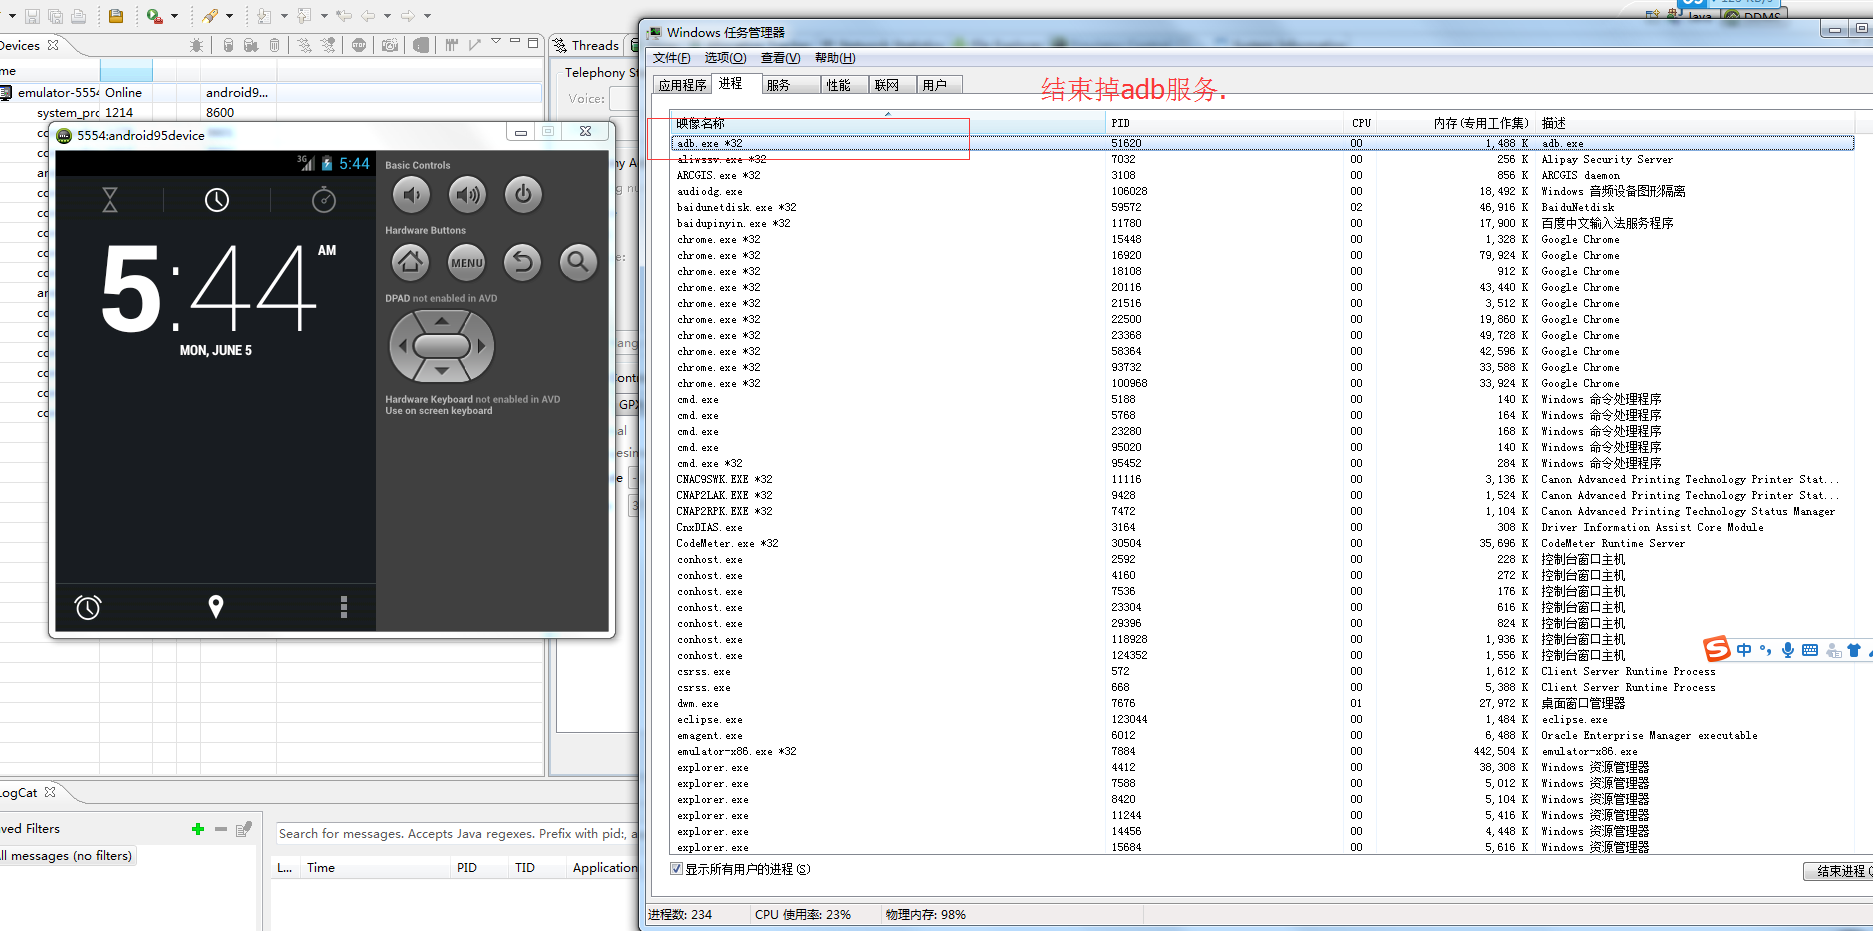Select emulator-5554 device row

270,92
